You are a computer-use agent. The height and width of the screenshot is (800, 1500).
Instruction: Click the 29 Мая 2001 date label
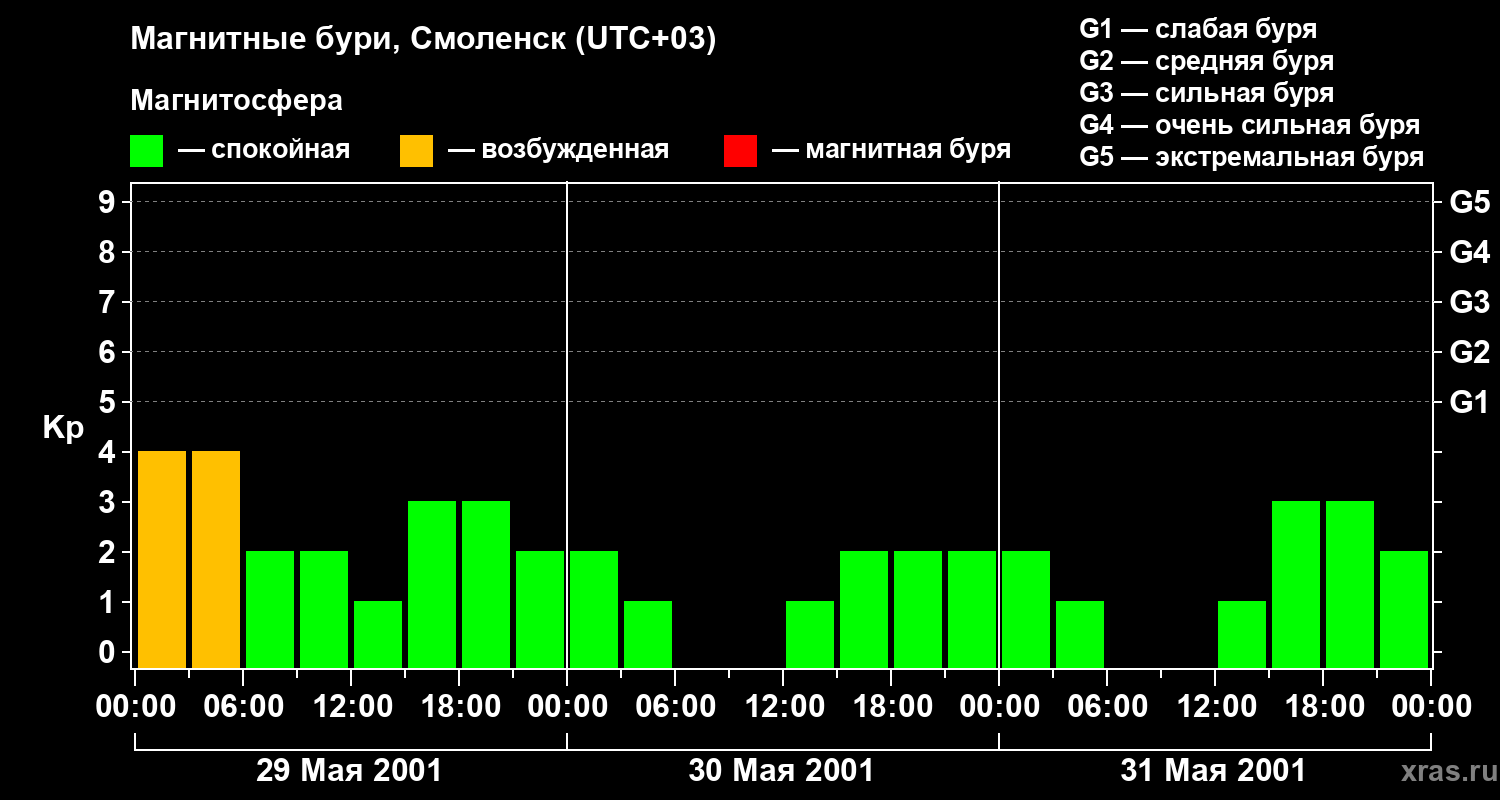349,771
